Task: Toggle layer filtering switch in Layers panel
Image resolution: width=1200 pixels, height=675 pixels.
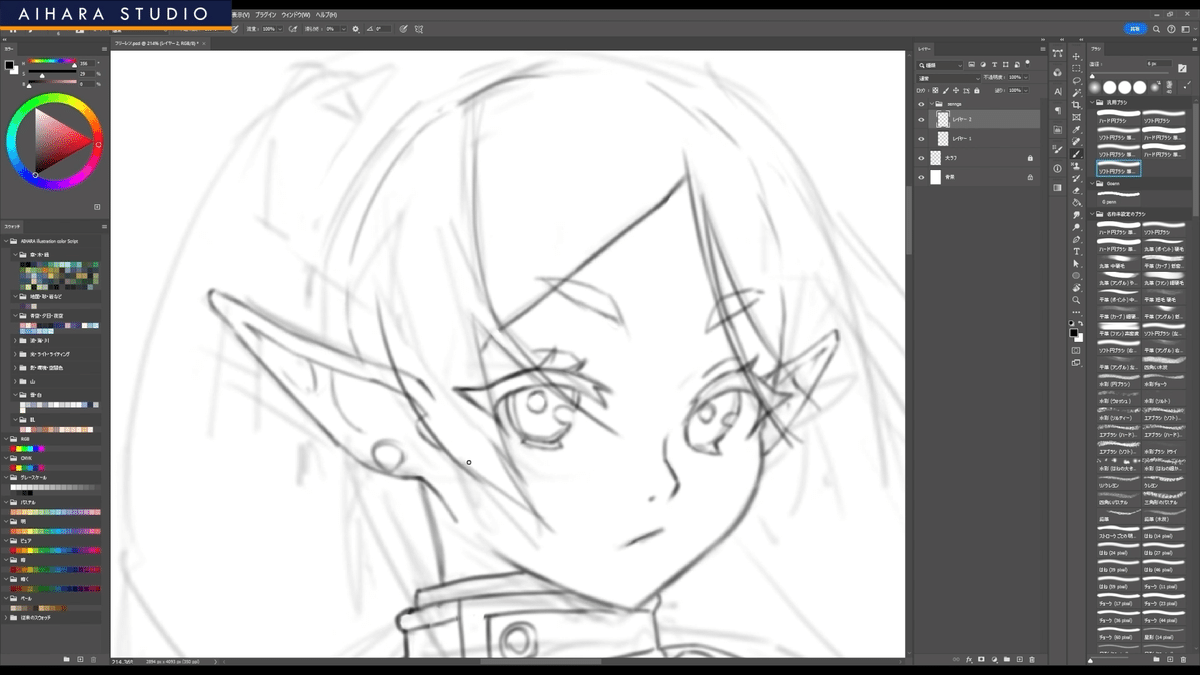Action: [x=1027, y=63]
